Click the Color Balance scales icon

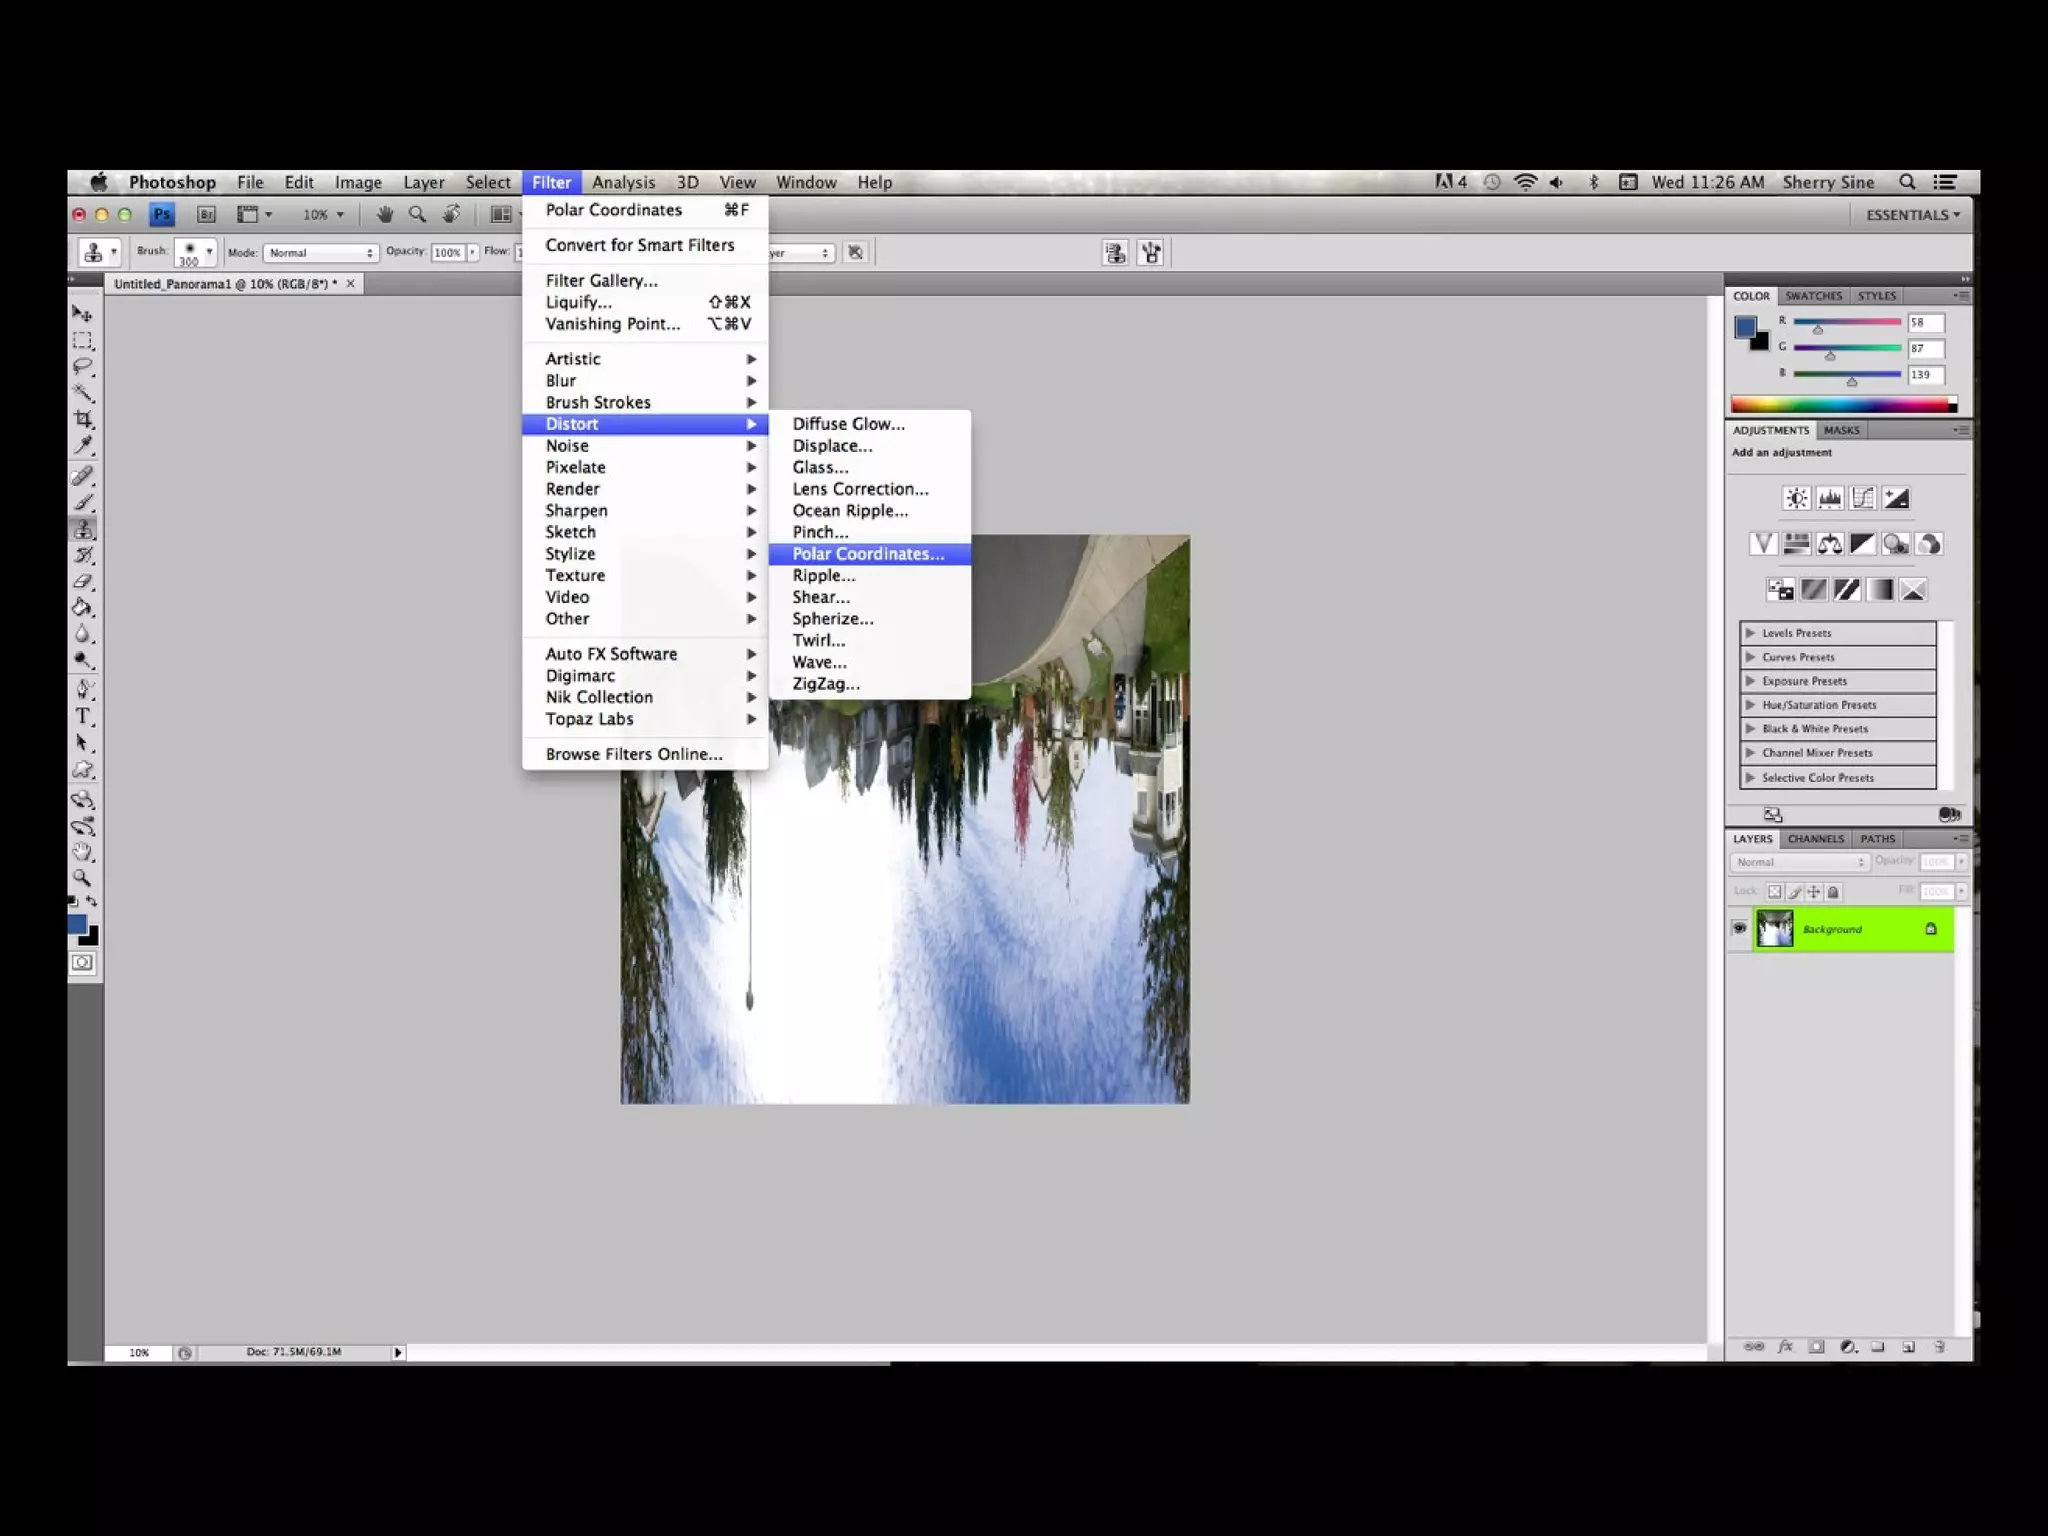[x=1830, y=544]
